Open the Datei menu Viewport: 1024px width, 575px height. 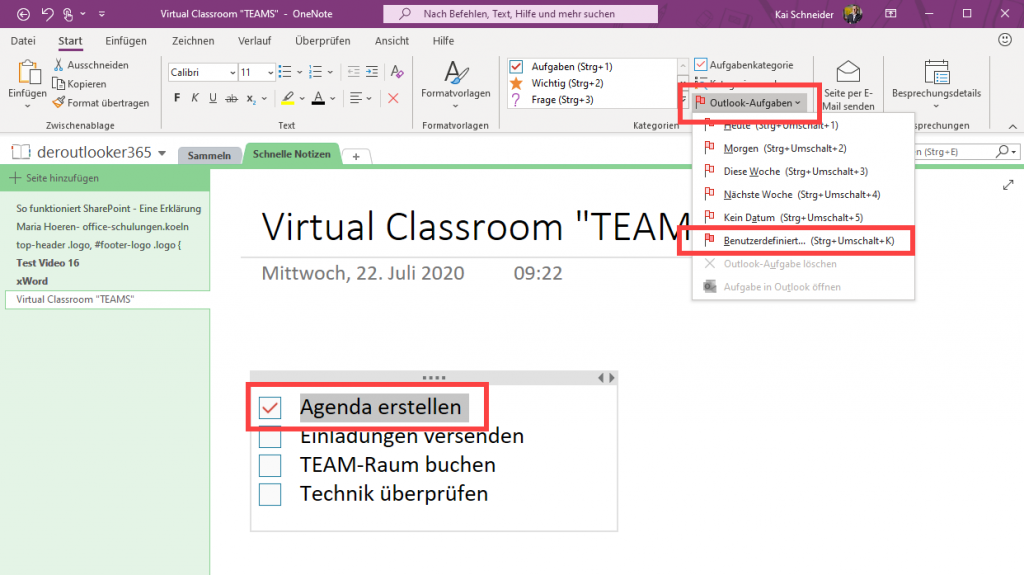[x=23, y=41]
